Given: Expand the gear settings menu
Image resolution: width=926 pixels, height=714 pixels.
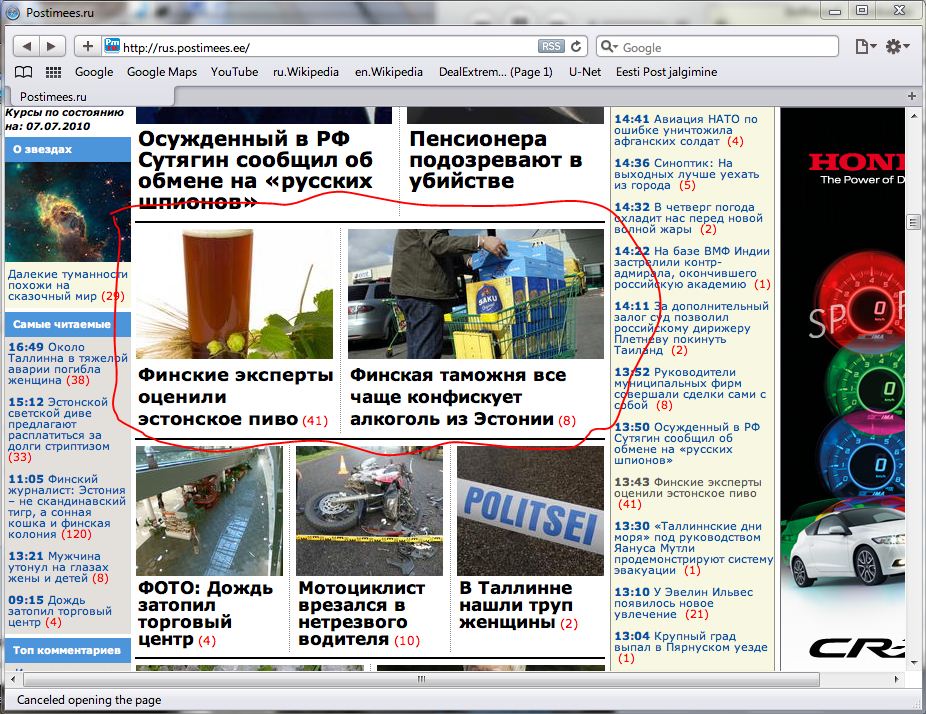Looking at the screenshot, I should coord(897,47).
